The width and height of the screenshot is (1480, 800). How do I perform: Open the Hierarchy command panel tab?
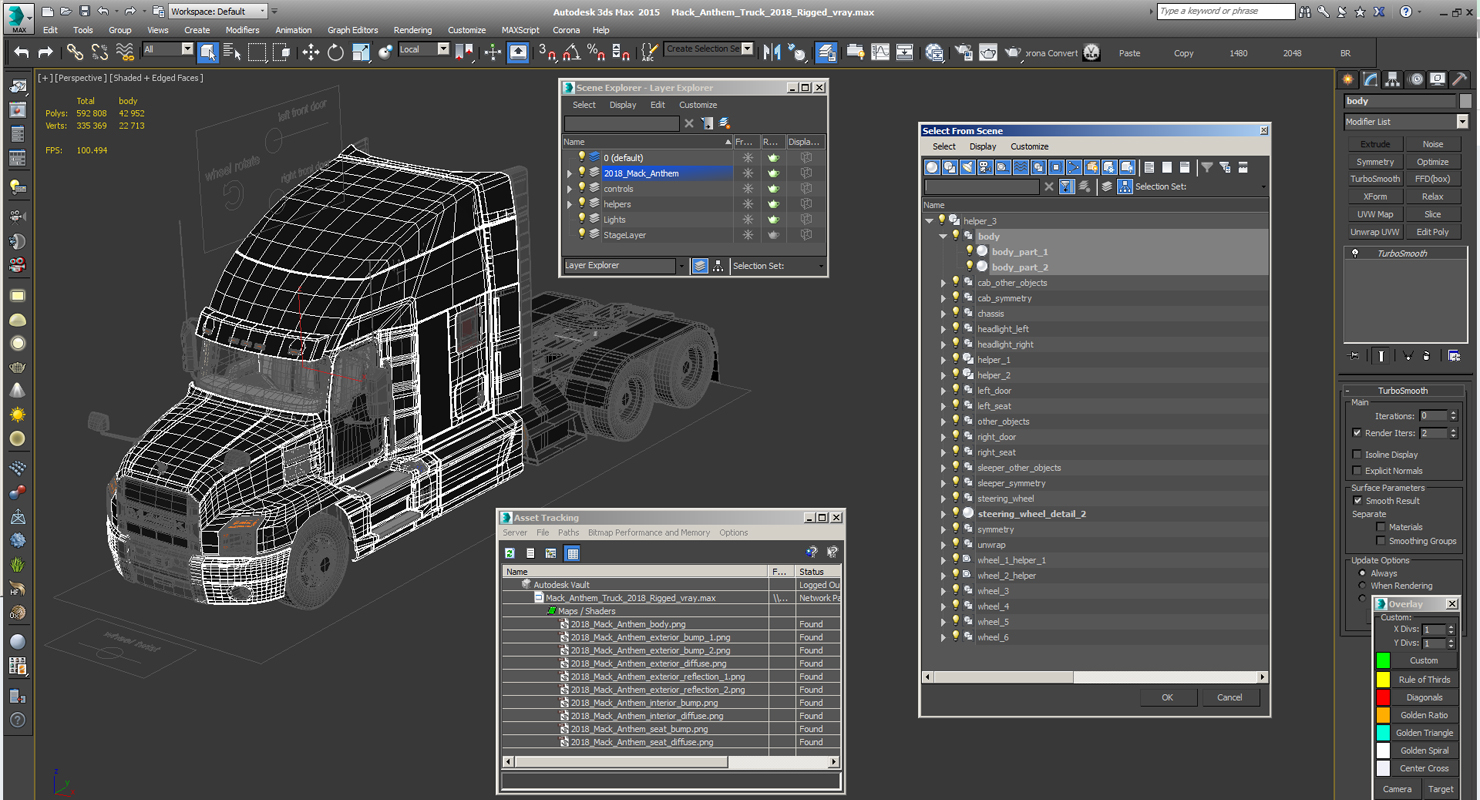1393,79
